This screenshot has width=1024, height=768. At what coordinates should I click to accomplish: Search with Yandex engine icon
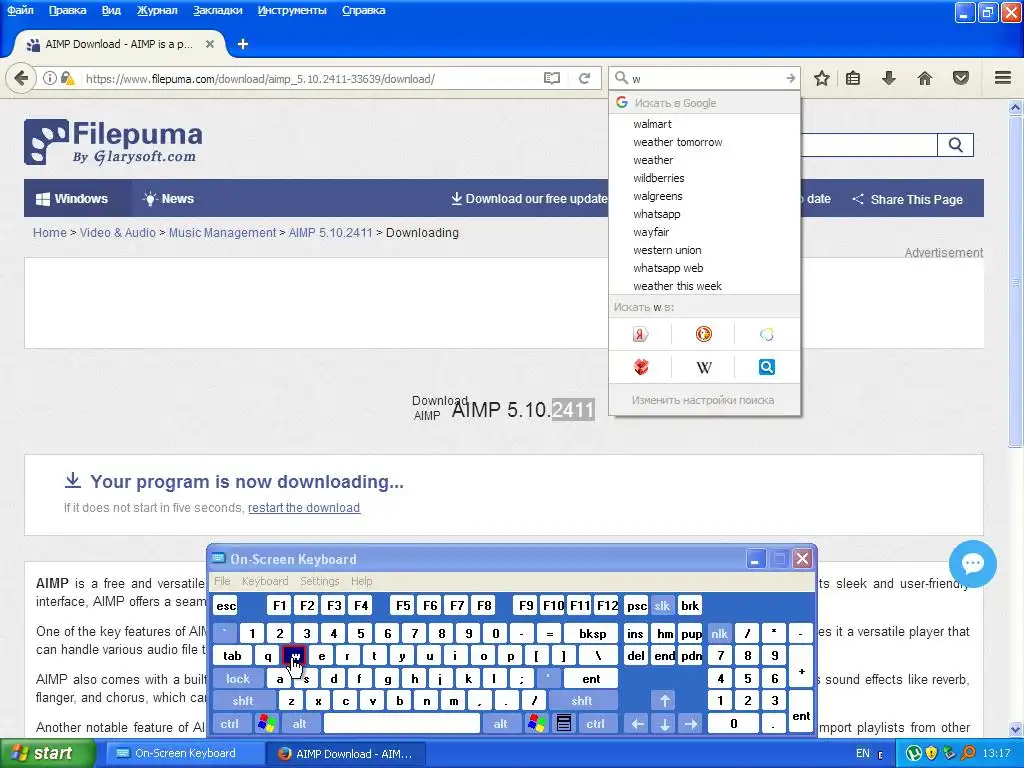[641, 334]
